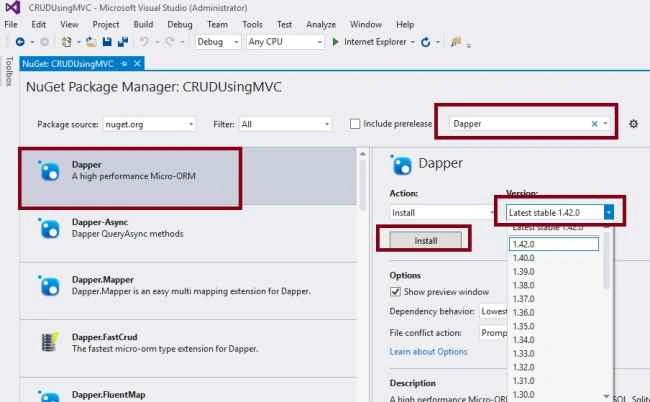Open the View menu
Viewport: 650px width, 402px height.
(69, 24)
